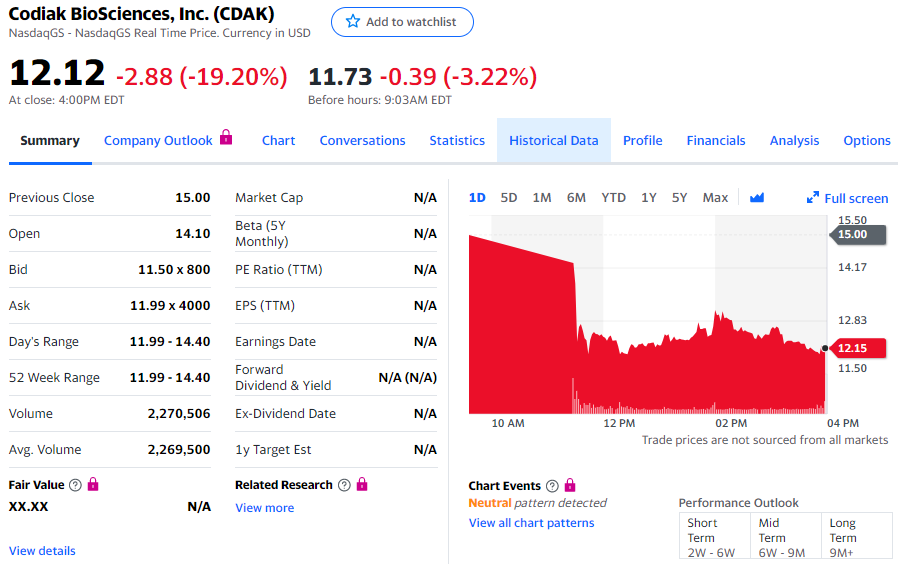Go to the Statistics tab
This screenshot has height=564, width=898.
457,141
